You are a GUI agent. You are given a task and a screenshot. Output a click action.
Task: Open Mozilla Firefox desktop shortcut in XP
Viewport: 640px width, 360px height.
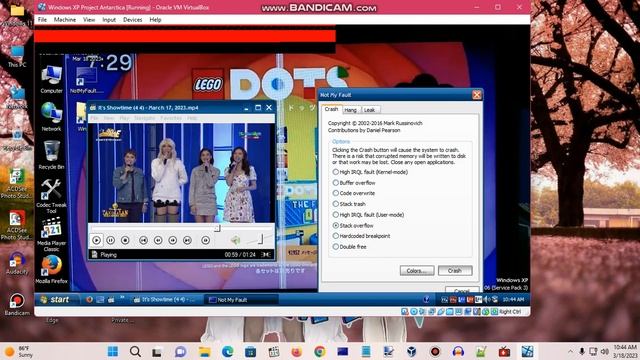tap(51, 269)
